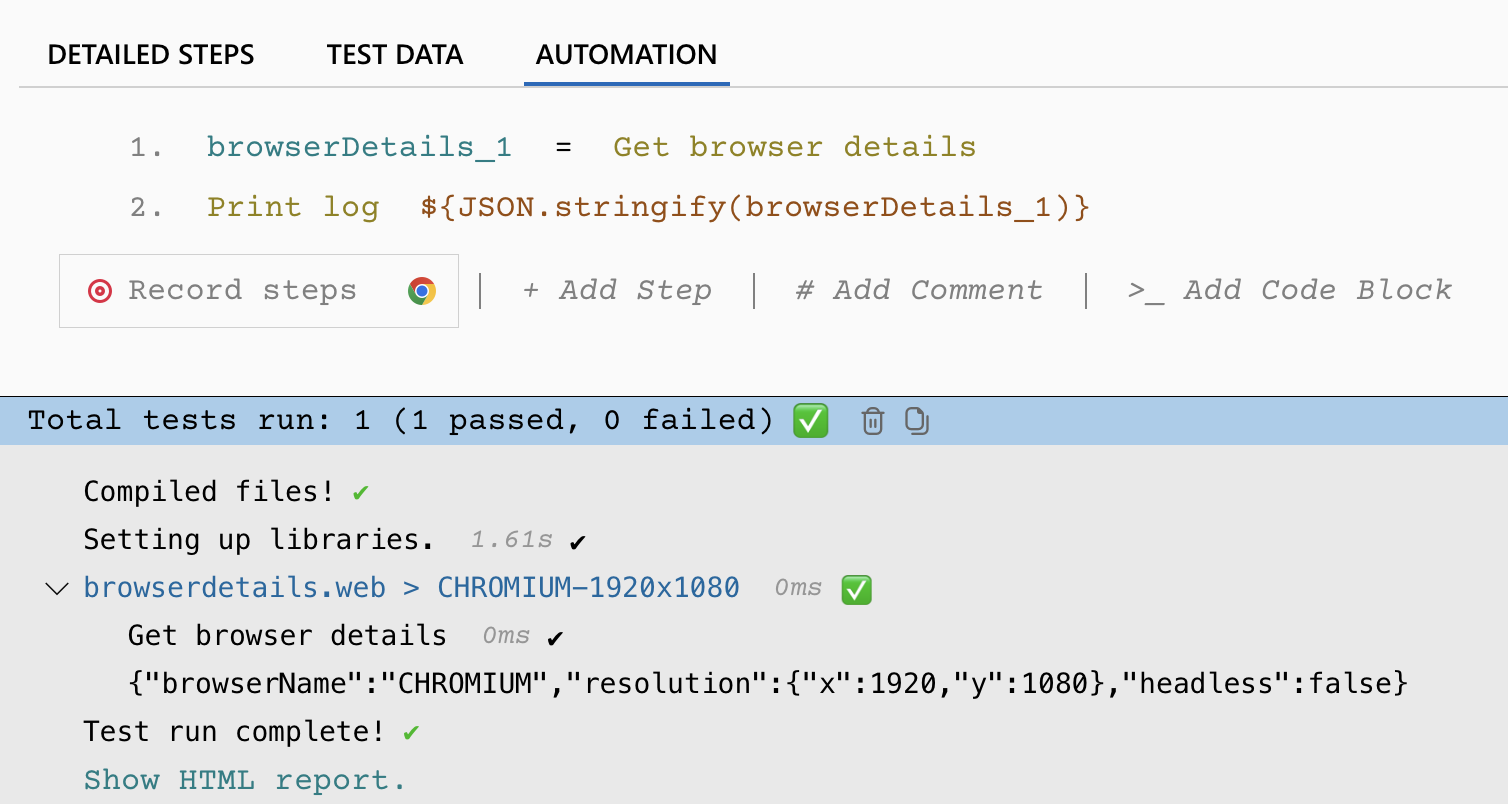The image size is (1508, 804).
Task: Click the browserdetails.web > CHROMIUM-1920x1080 result title
Action: tap(411, 587)
